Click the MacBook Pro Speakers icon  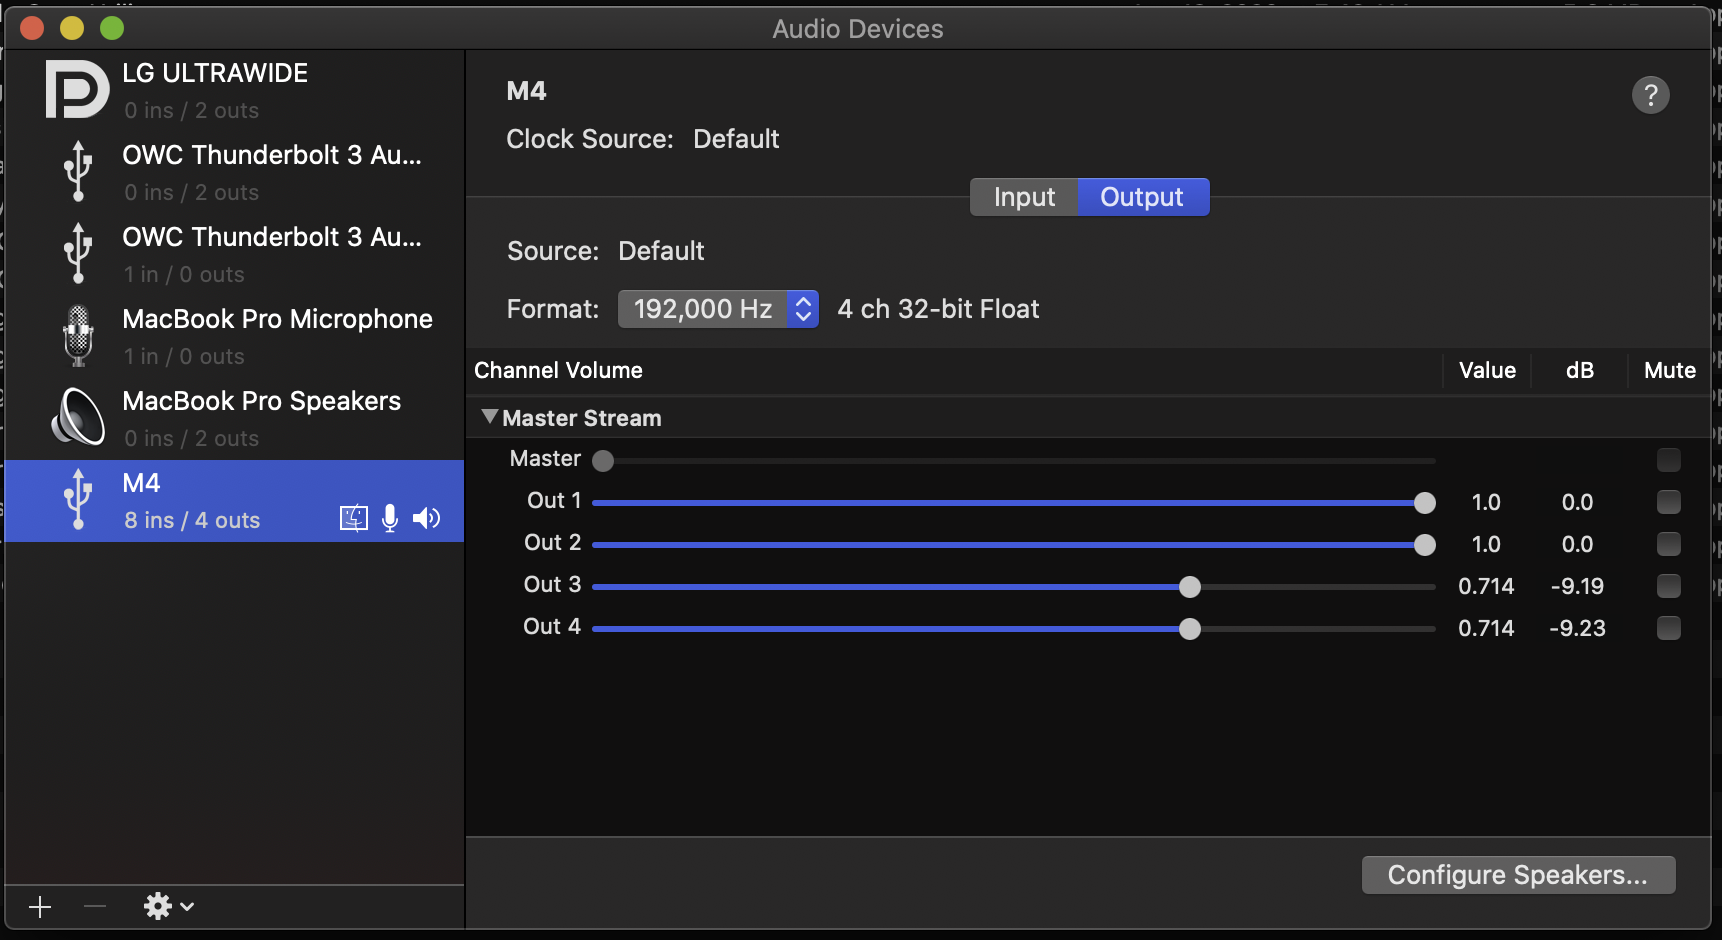tap(78, 416)
